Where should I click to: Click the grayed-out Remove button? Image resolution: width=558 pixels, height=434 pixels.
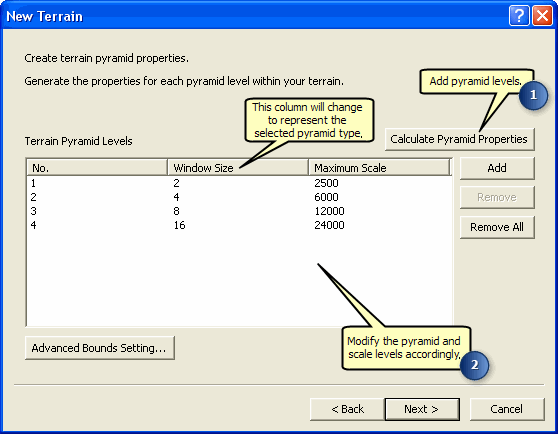click(497, 197)
